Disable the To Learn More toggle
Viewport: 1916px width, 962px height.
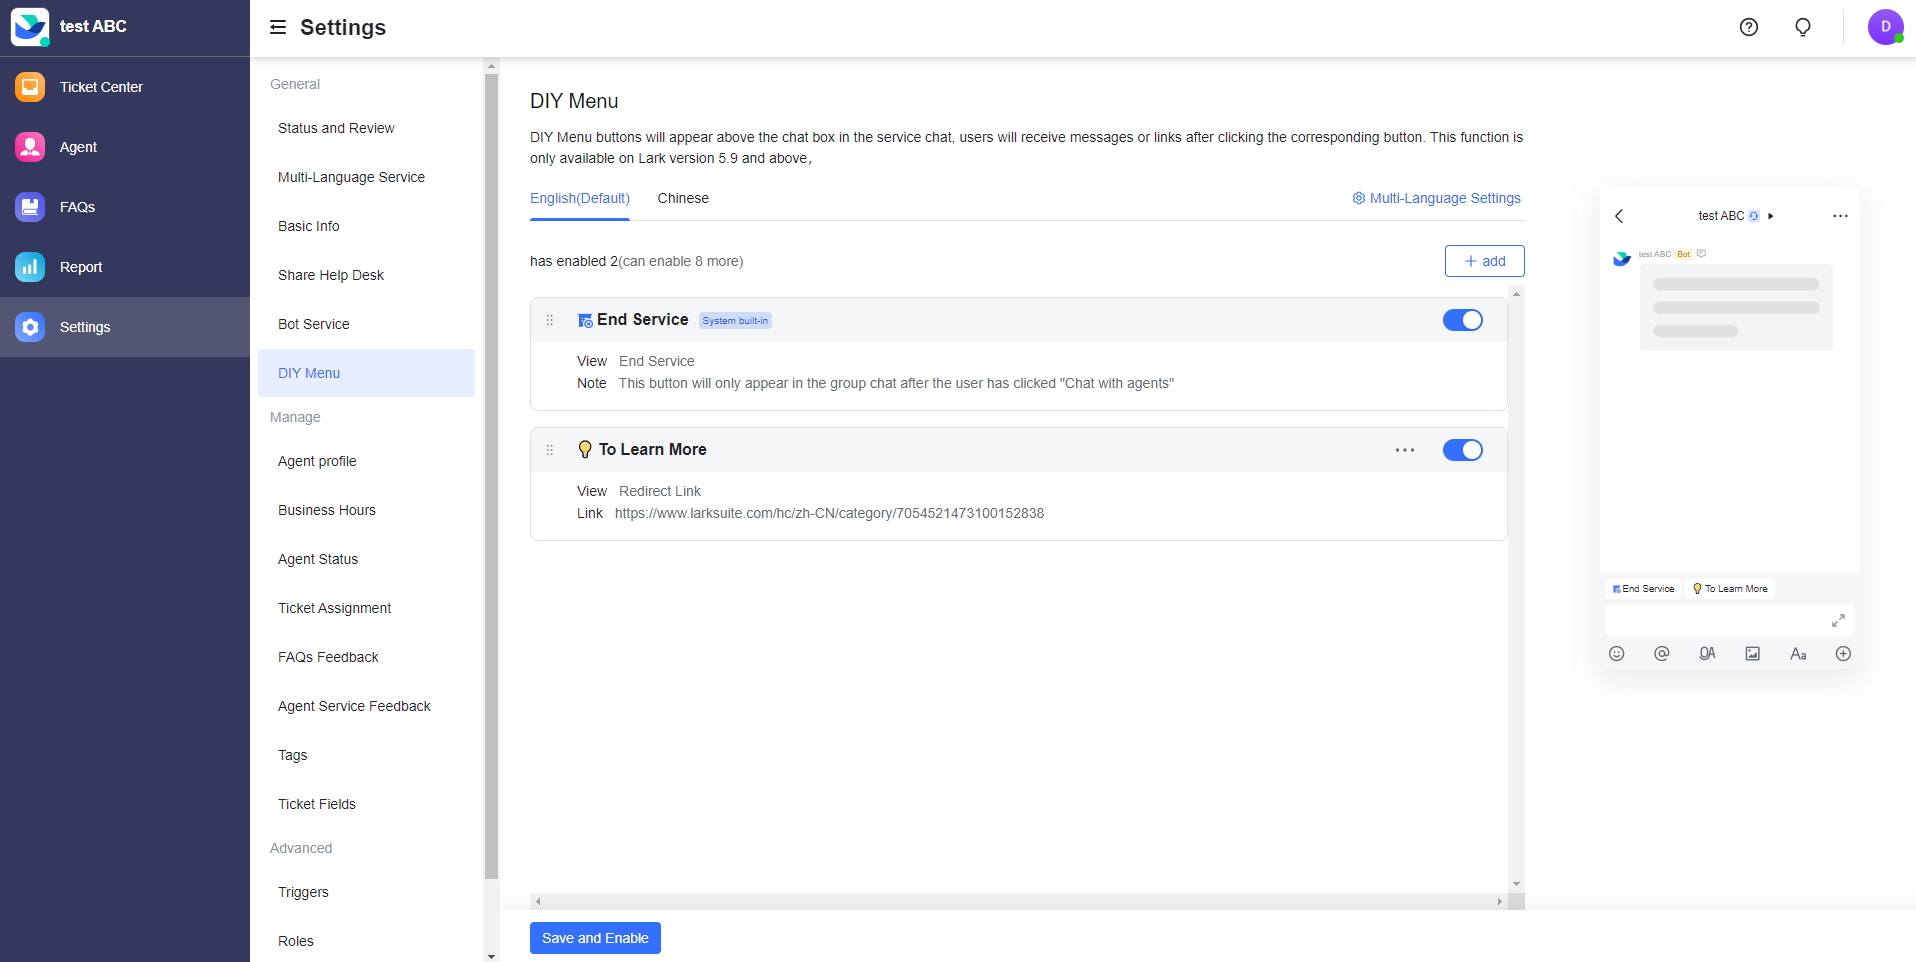click(1463, 450)
